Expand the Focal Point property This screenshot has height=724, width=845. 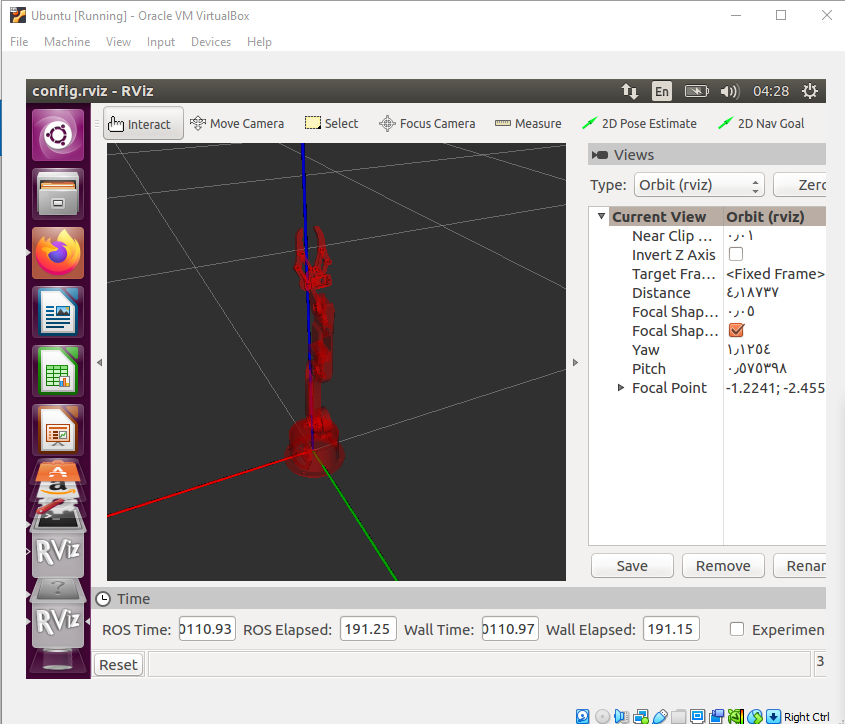pos(621,388)
